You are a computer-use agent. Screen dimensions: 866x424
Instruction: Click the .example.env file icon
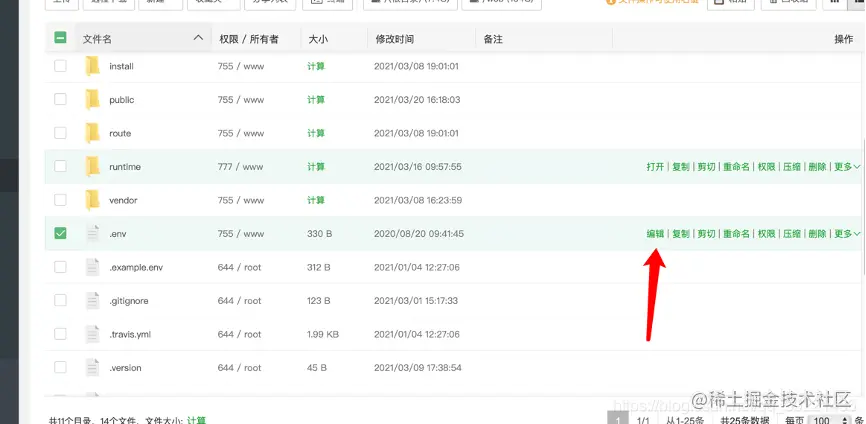92,267
